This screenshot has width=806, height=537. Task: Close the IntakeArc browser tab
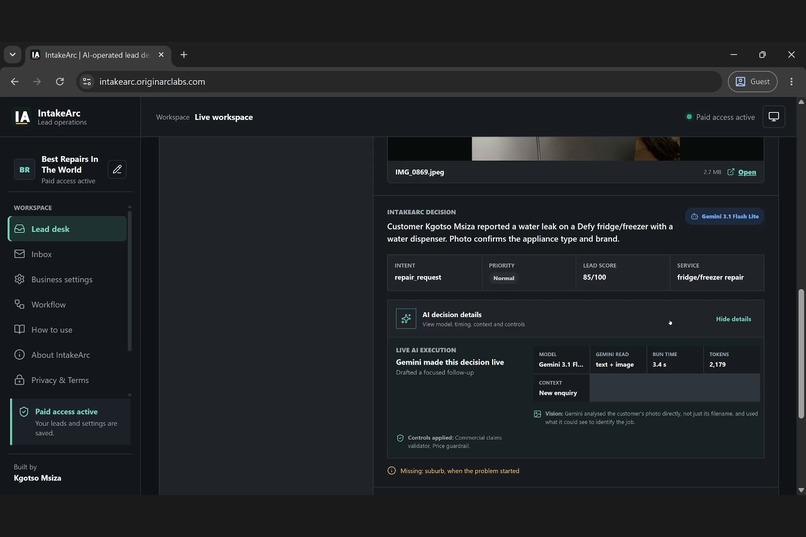click(161, 54)
